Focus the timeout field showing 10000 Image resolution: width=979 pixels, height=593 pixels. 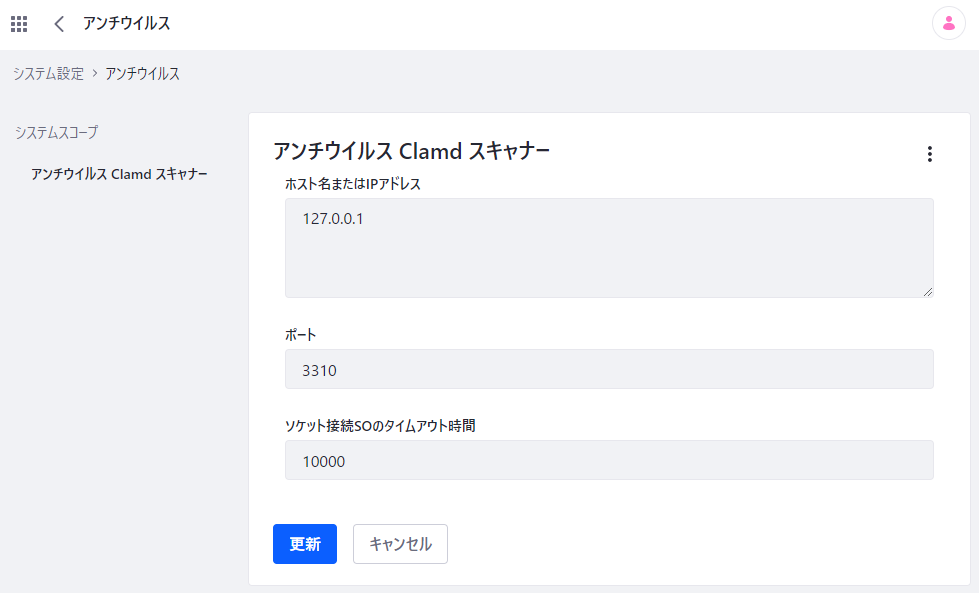click(608, 460)
